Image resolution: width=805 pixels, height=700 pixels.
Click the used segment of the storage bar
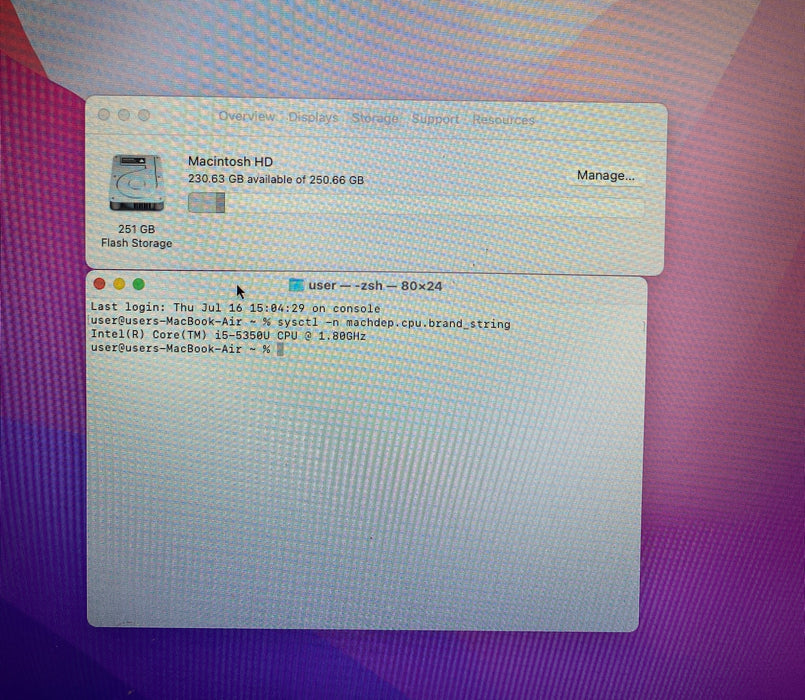click(x=206, y=202)
